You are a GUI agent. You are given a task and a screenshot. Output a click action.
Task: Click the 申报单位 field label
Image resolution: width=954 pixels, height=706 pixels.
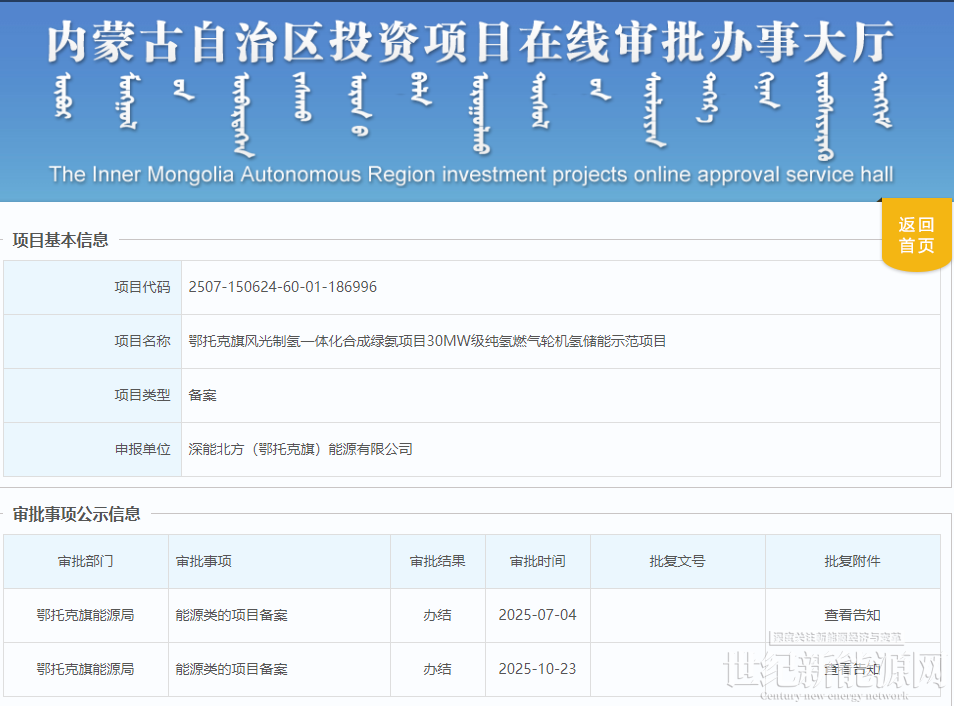tap(142, 449)
